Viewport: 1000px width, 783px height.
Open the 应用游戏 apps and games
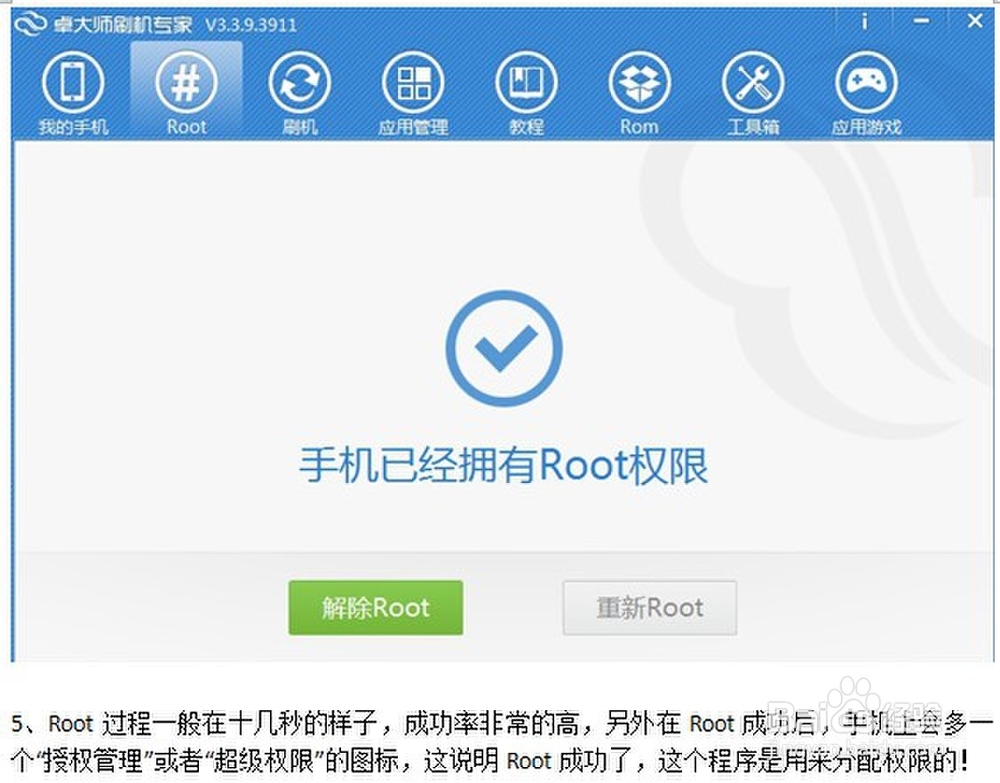click(866, 90)
